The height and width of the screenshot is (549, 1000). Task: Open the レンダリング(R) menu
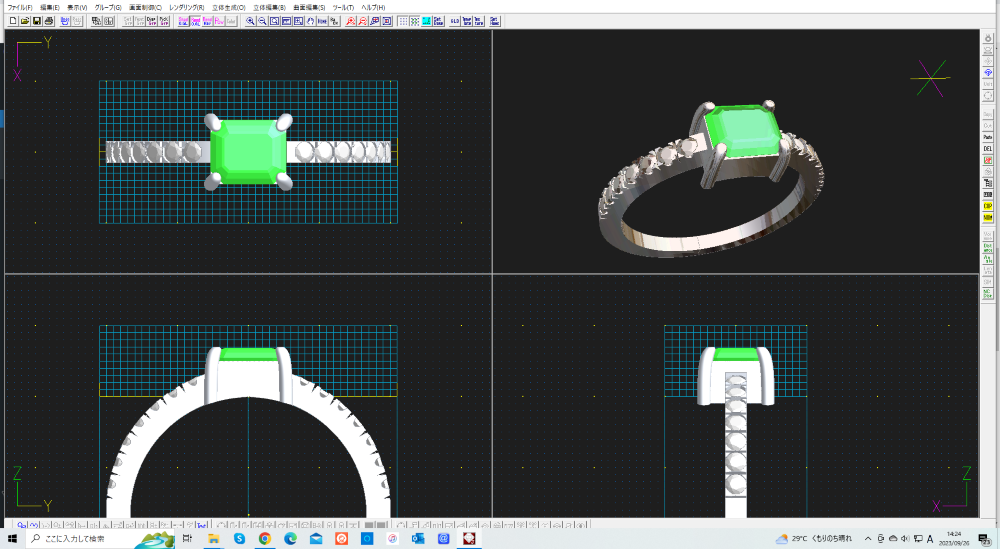click(188, 7)
